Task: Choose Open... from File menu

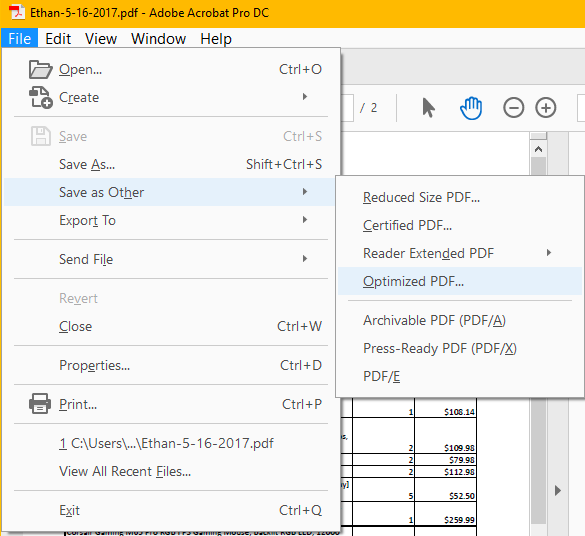Action: point(170,69)
